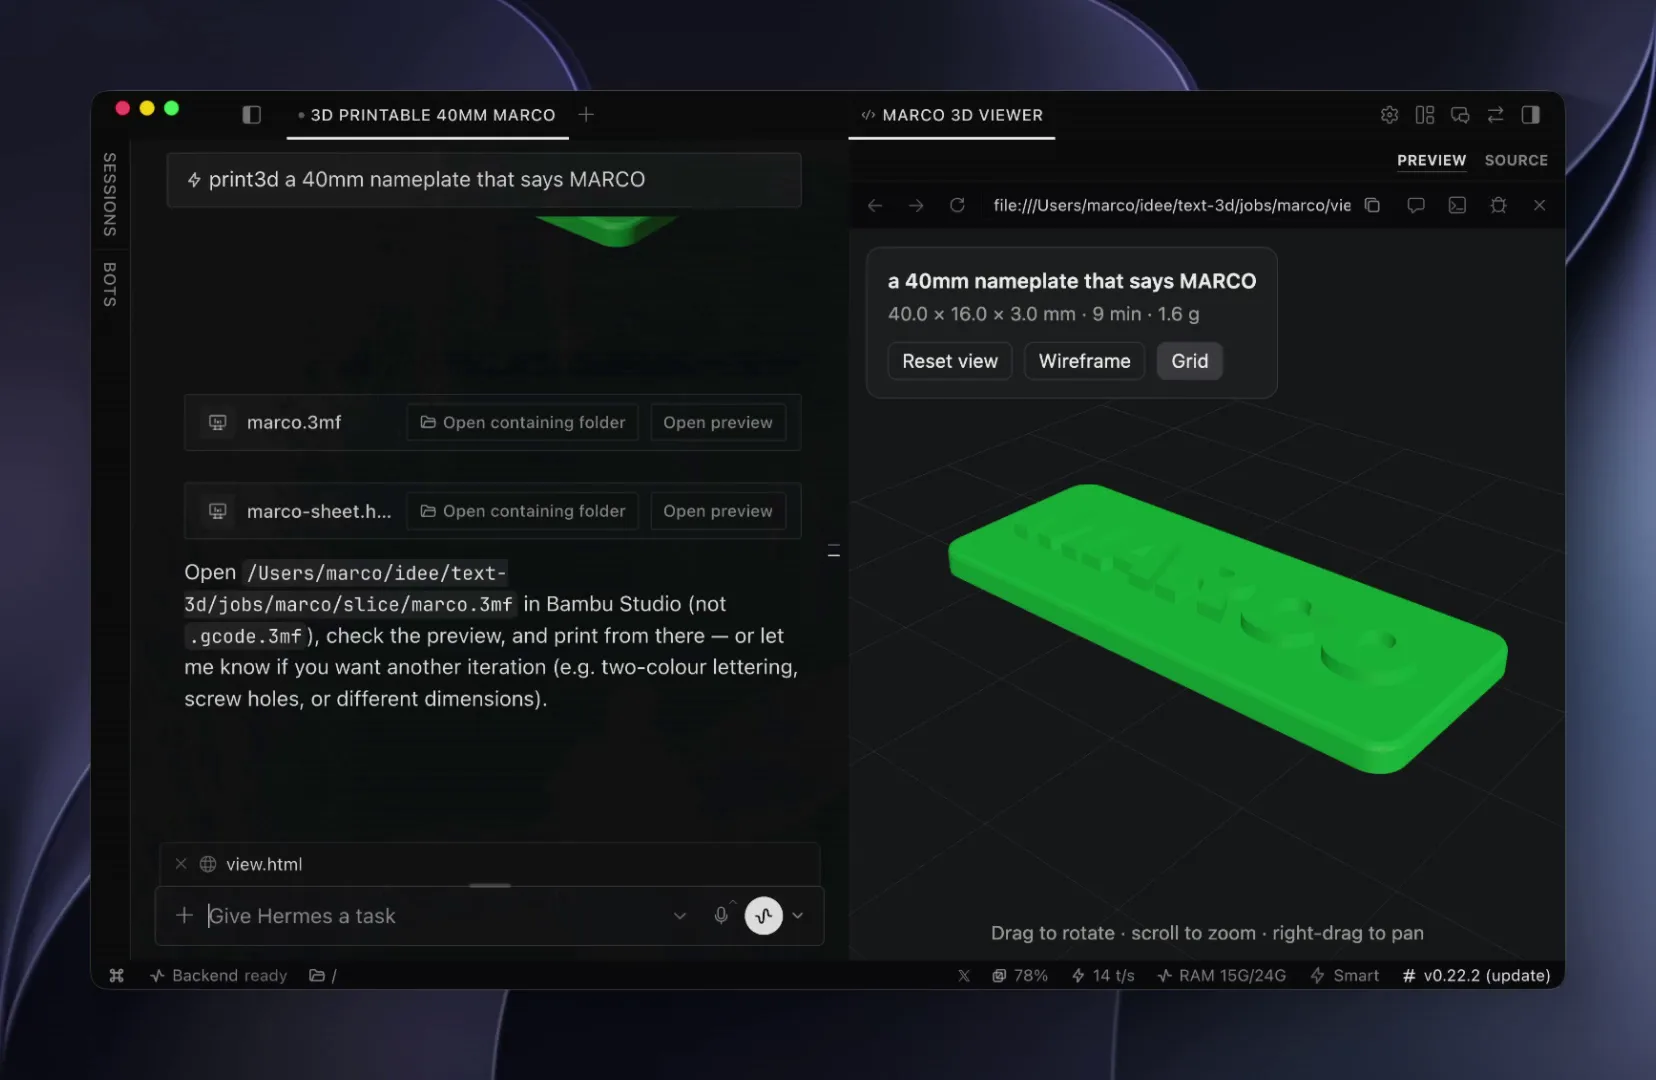Toggle the left sidebar panel icon

(x=252, y=115)
